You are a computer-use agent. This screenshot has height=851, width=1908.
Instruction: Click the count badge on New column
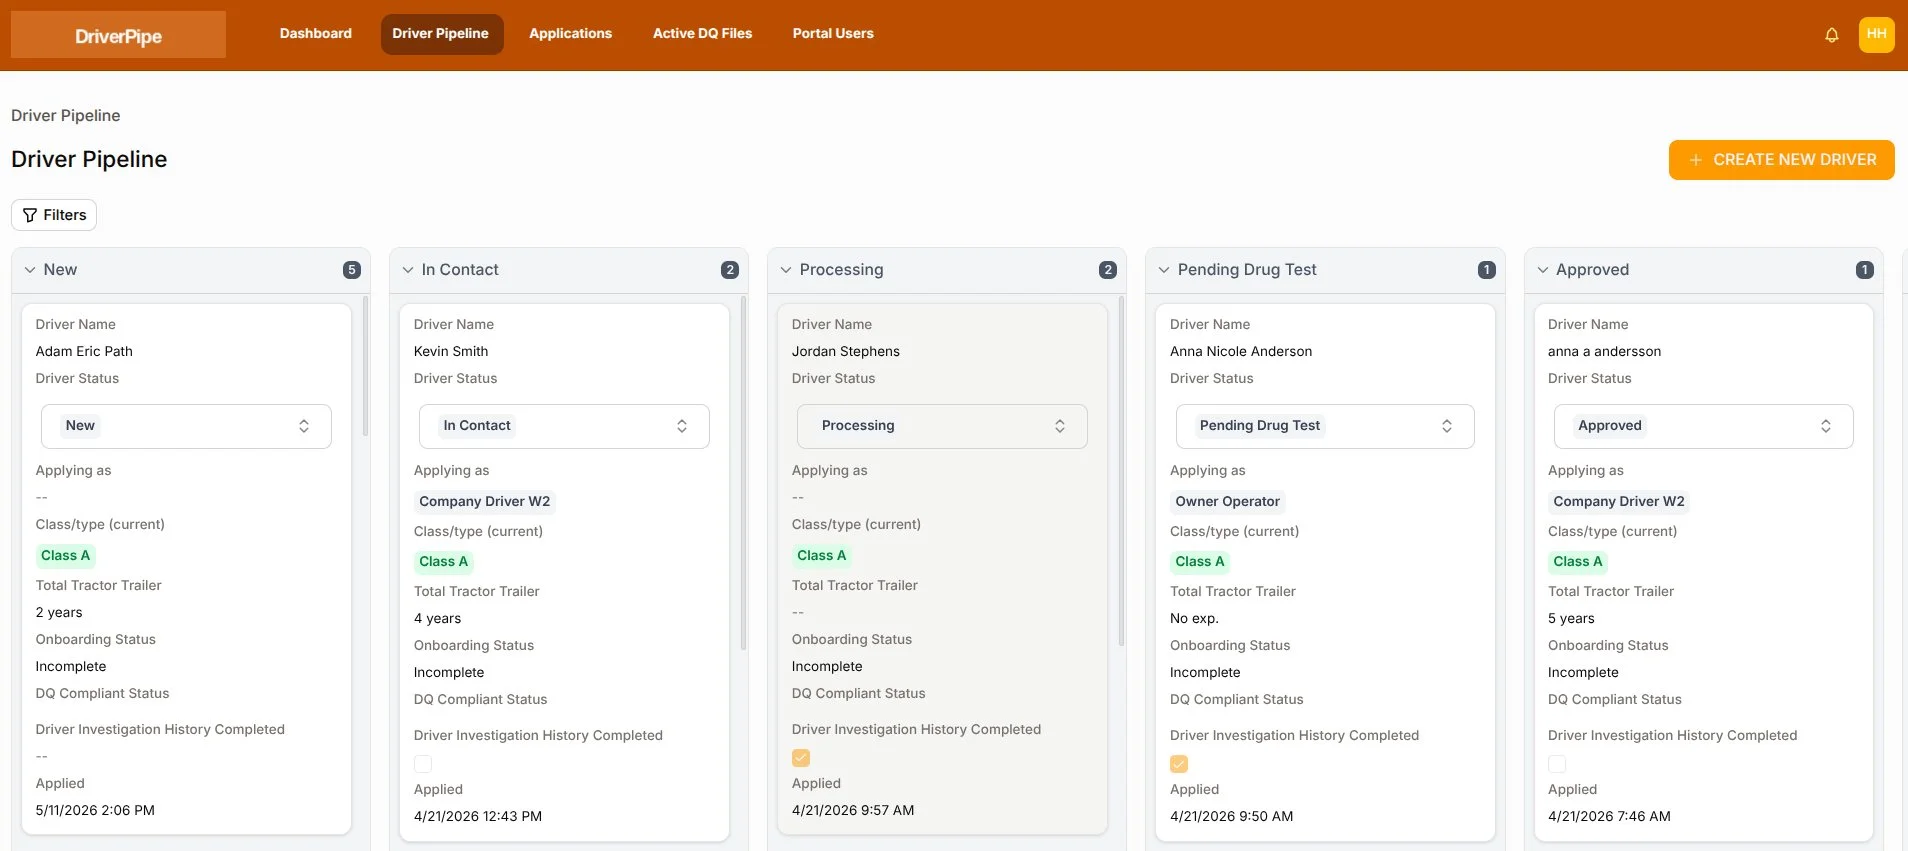352,270
